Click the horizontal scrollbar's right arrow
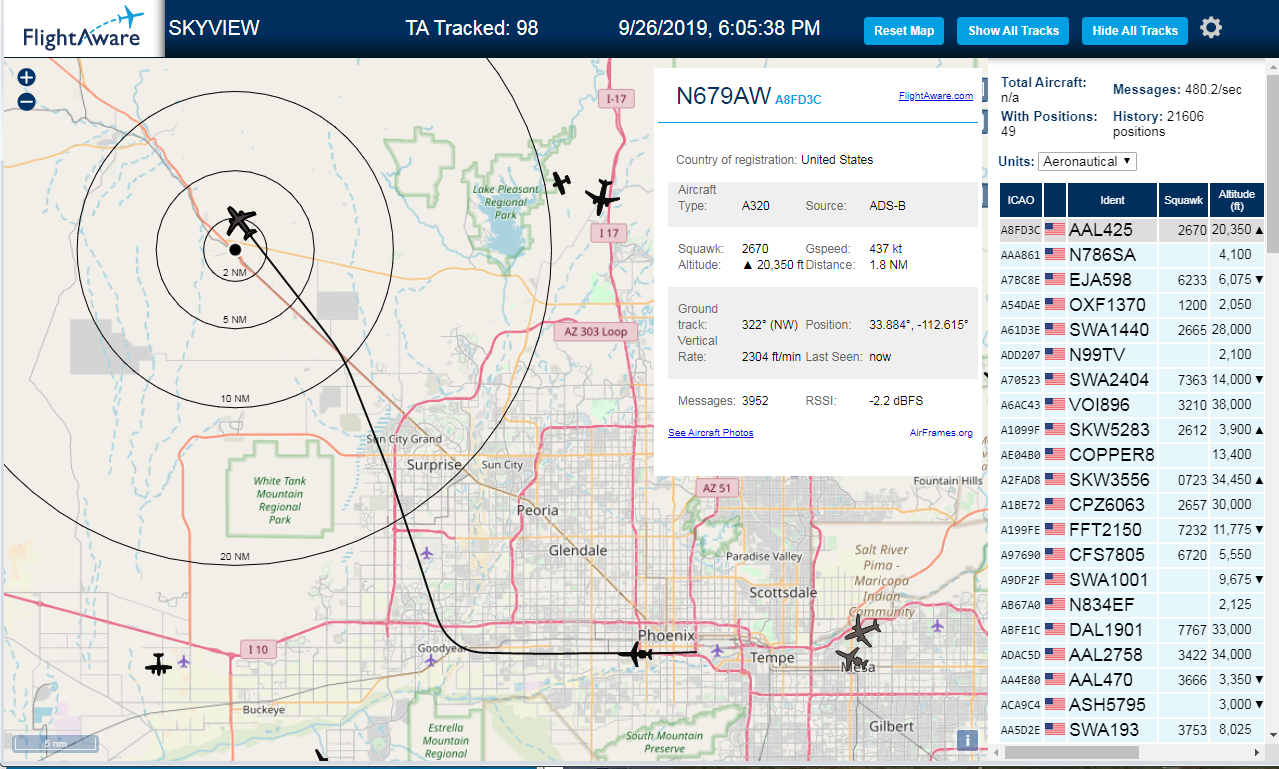Viewport: 1279px width, 769px height. pyautogui.click(x=1258, y=752)
